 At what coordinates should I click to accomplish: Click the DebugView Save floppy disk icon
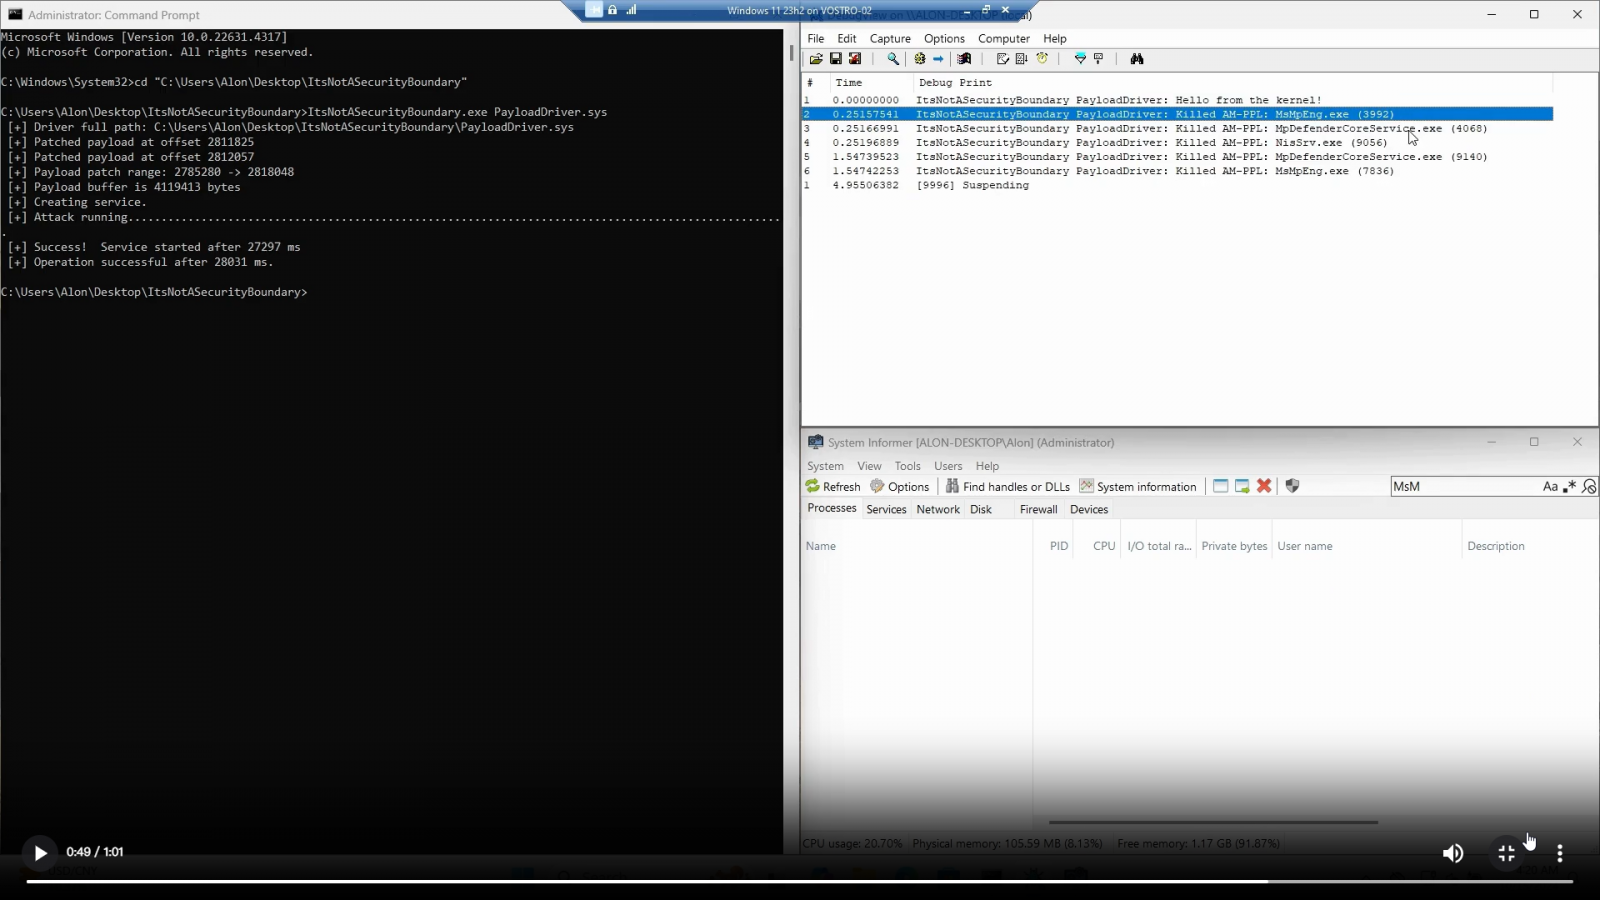(x=836, y=59)
